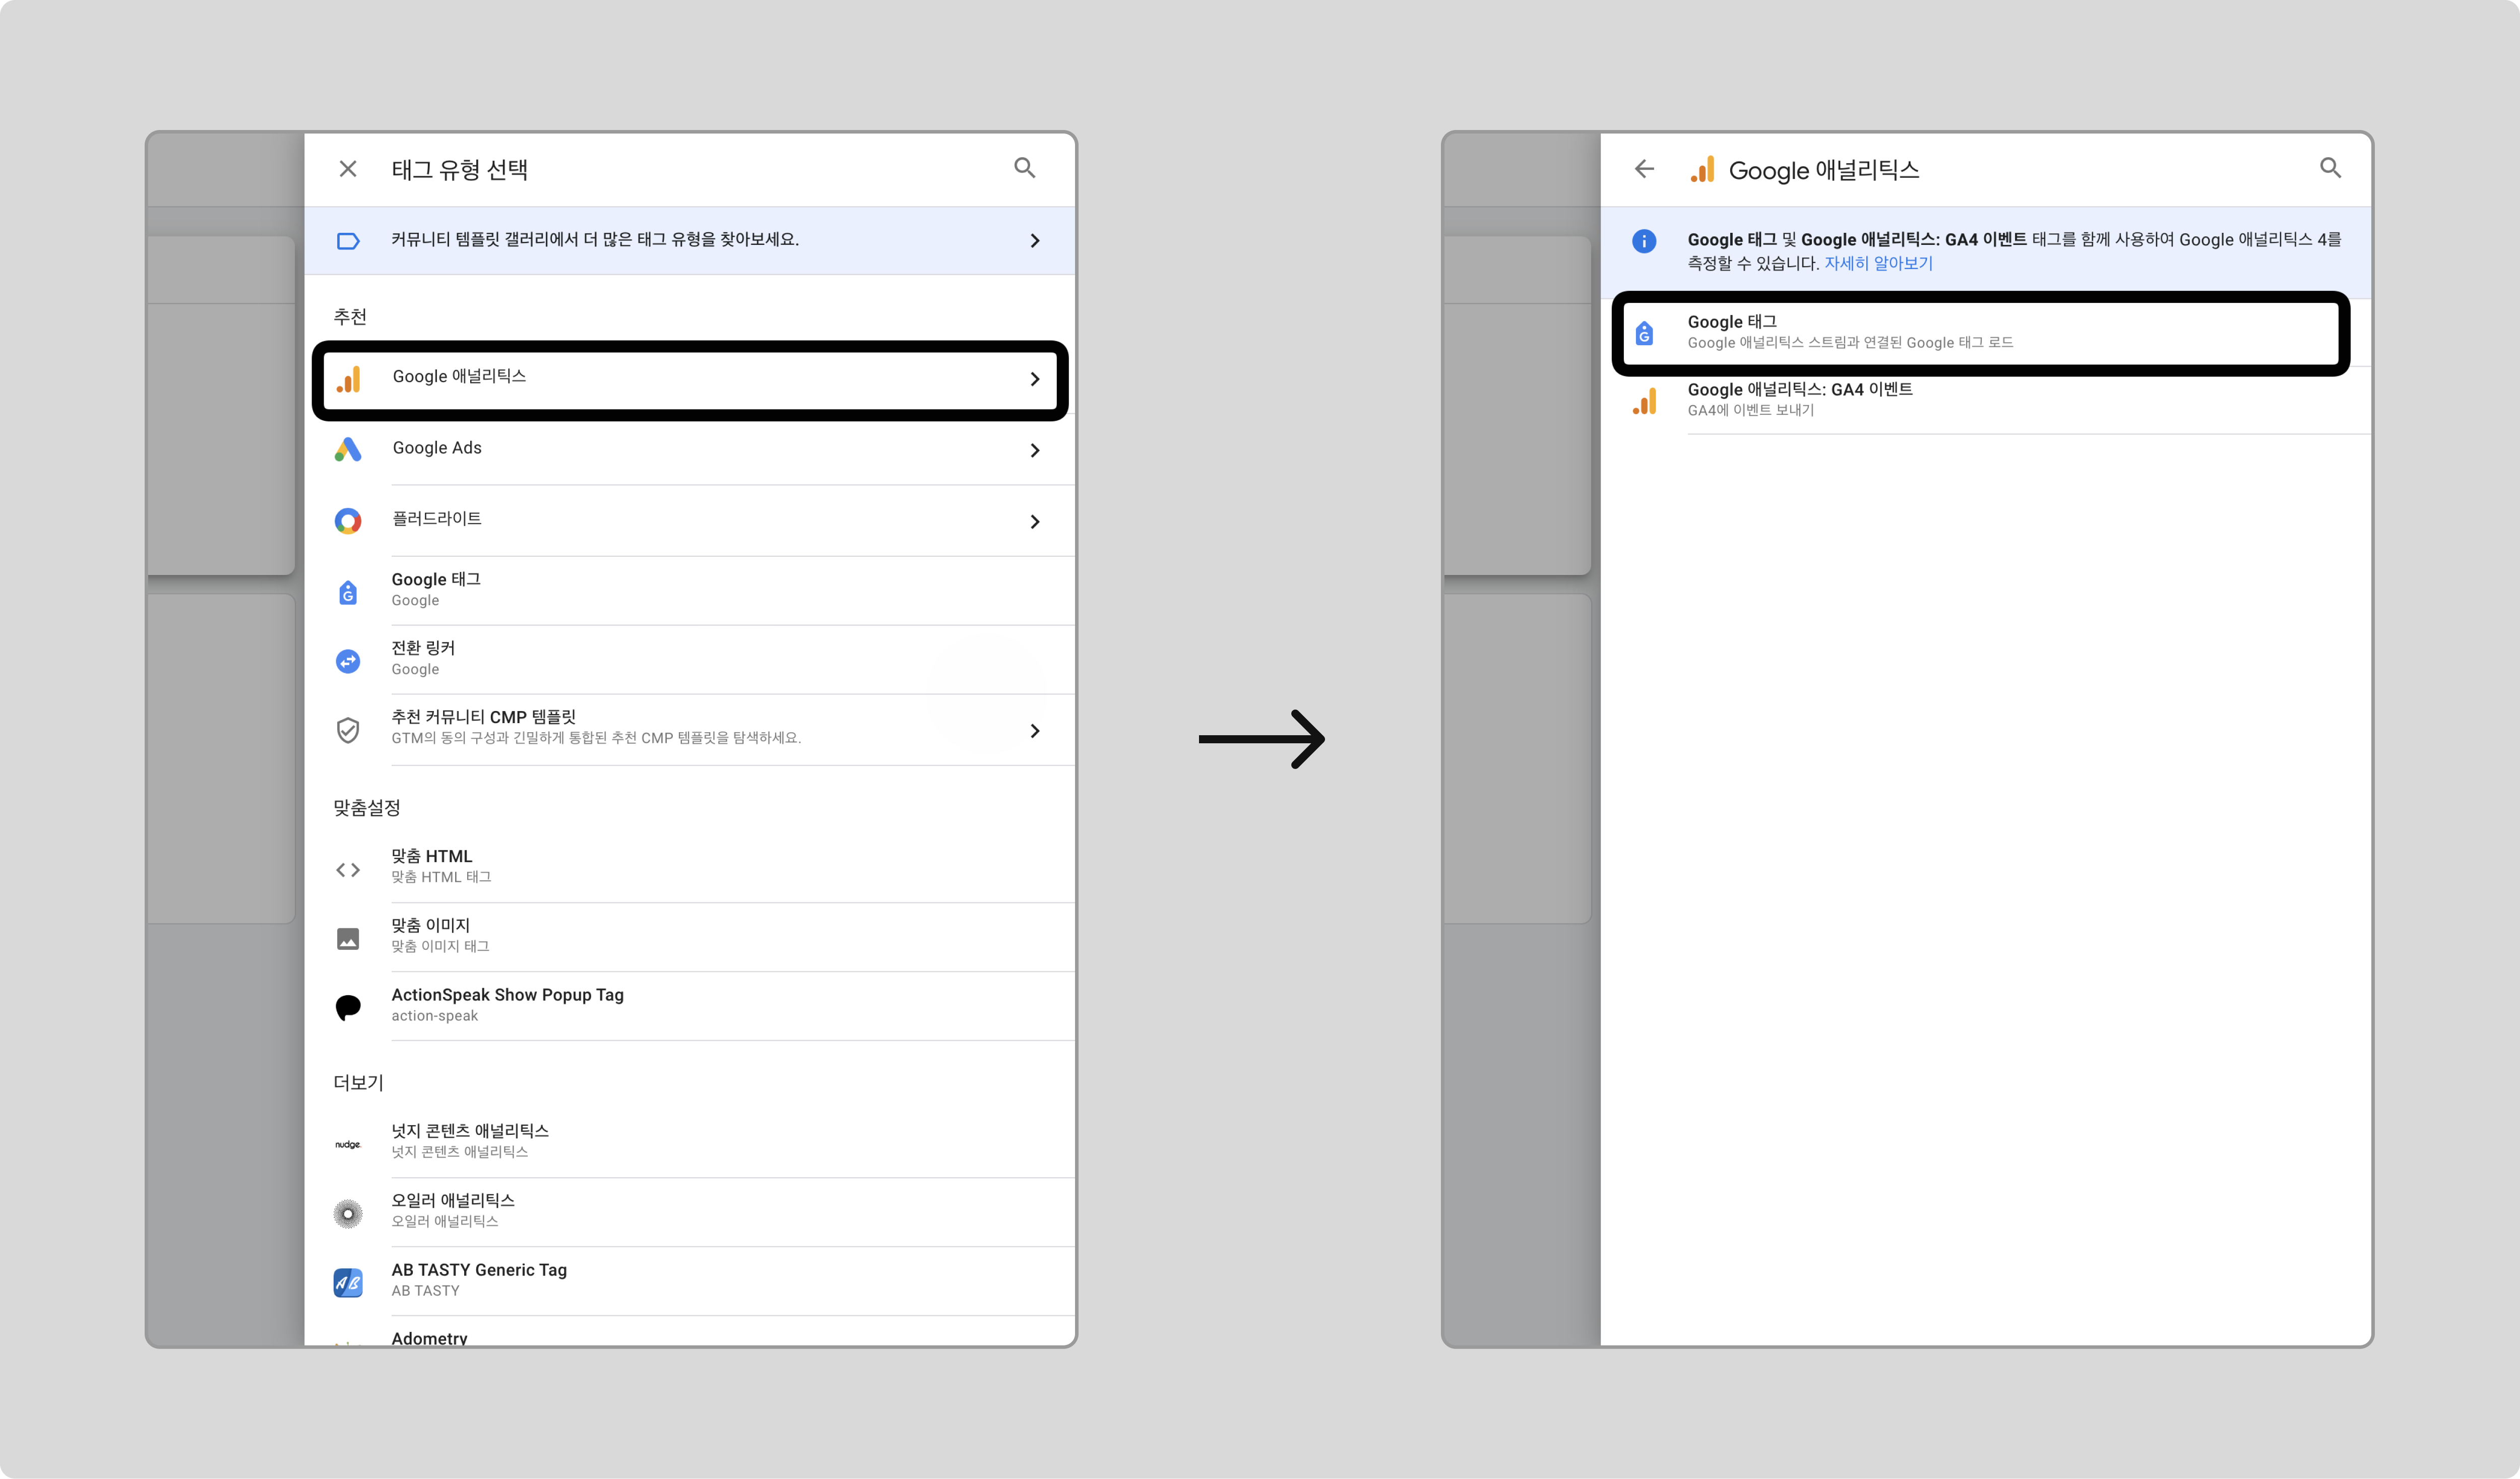Click ActionSpeak speech bubble icon
This screenshot has height=1479, width=2520.
348,1007
